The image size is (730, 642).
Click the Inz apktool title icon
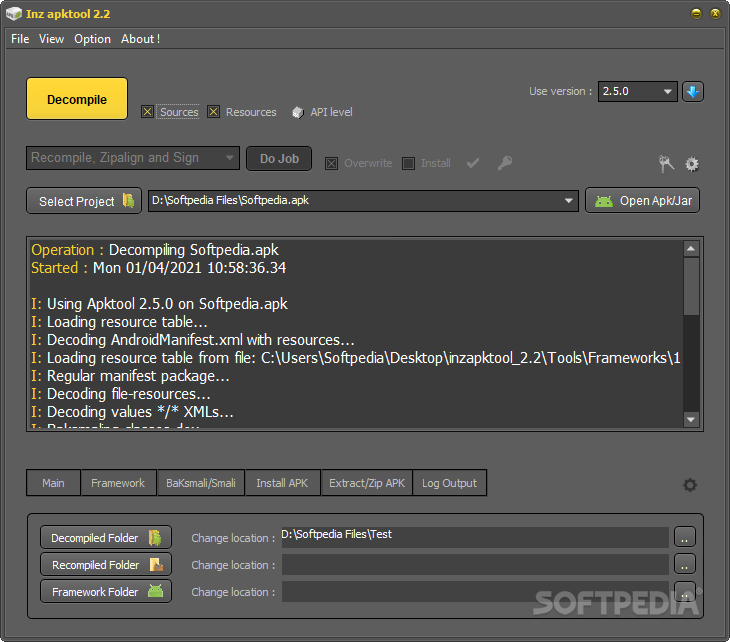click(x=14, y=14)
